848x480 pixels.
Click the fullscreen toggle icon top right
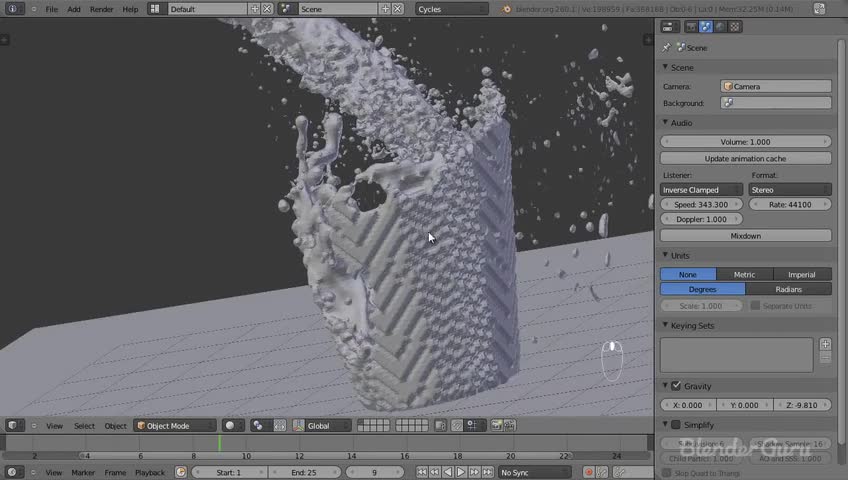[x=819, y=9]
